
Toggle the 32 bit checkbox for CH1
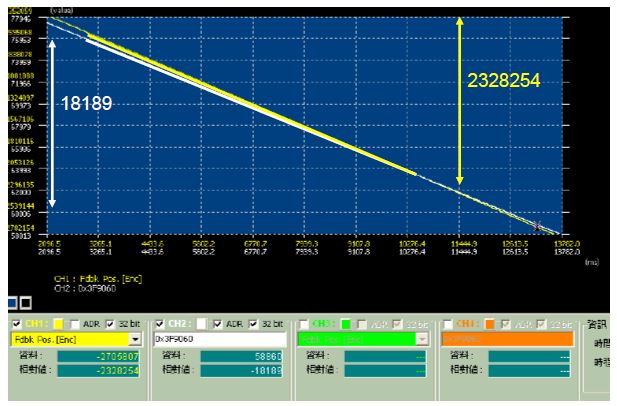(110, 324)
